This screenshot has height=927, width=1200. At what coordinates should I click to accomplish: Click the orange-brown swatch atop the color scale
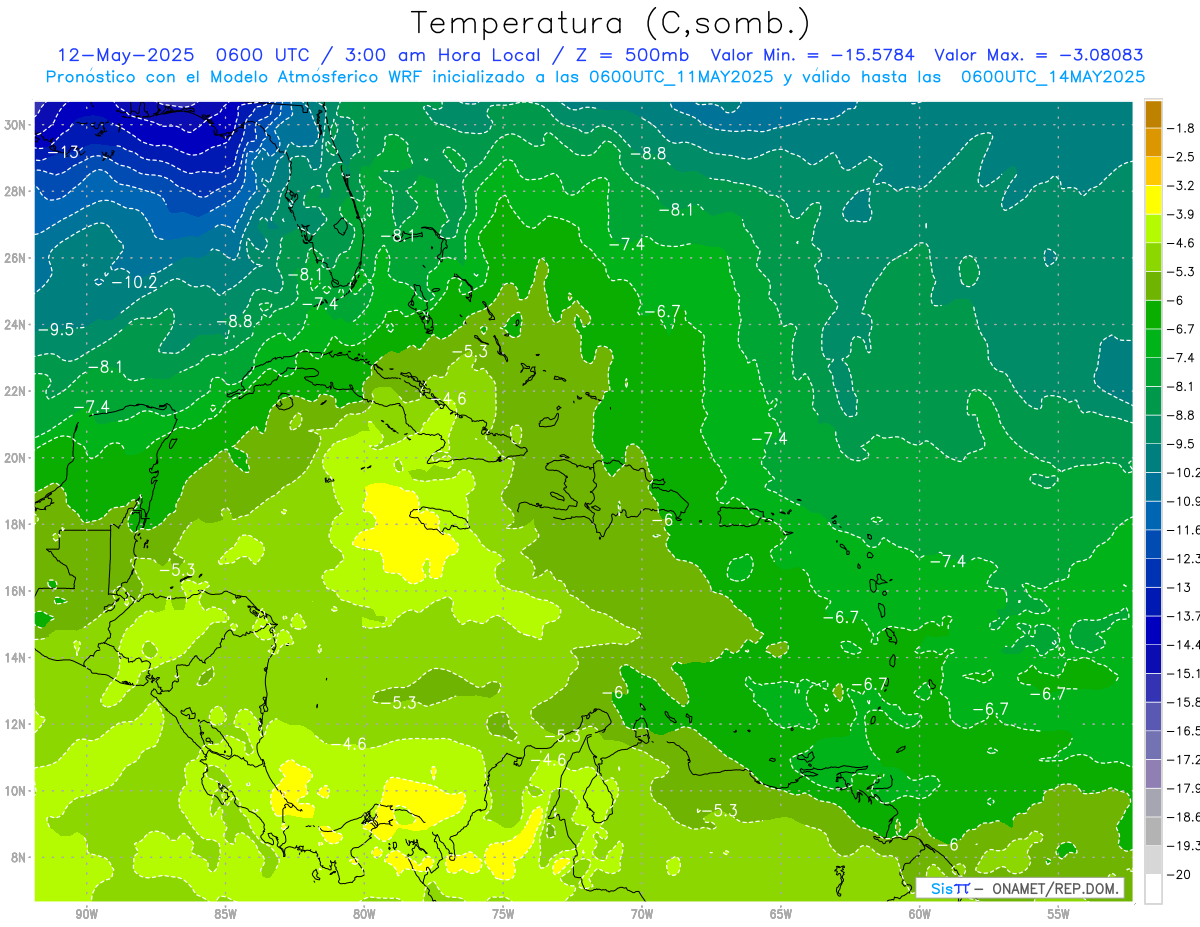1153,114
